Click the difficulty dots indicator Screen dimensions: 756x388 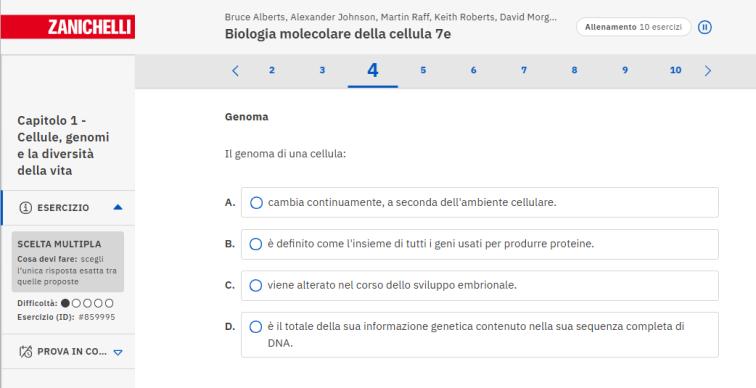87,303
